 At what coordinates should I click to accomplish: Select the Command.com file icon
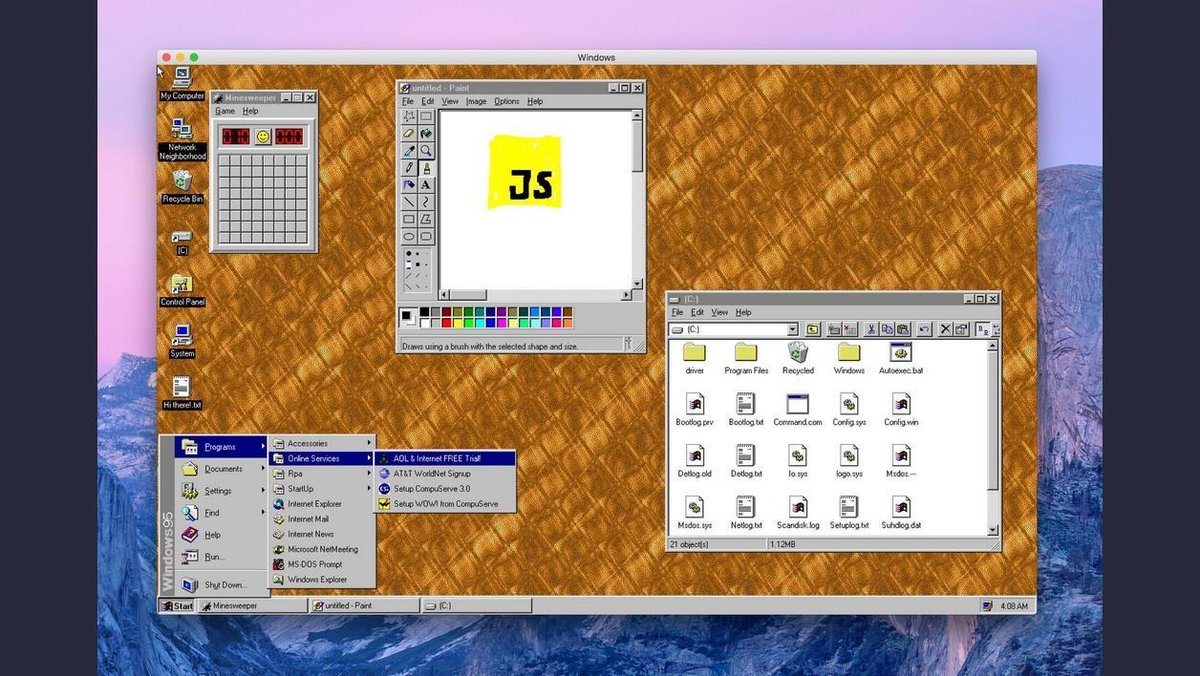tap(797, 410)
